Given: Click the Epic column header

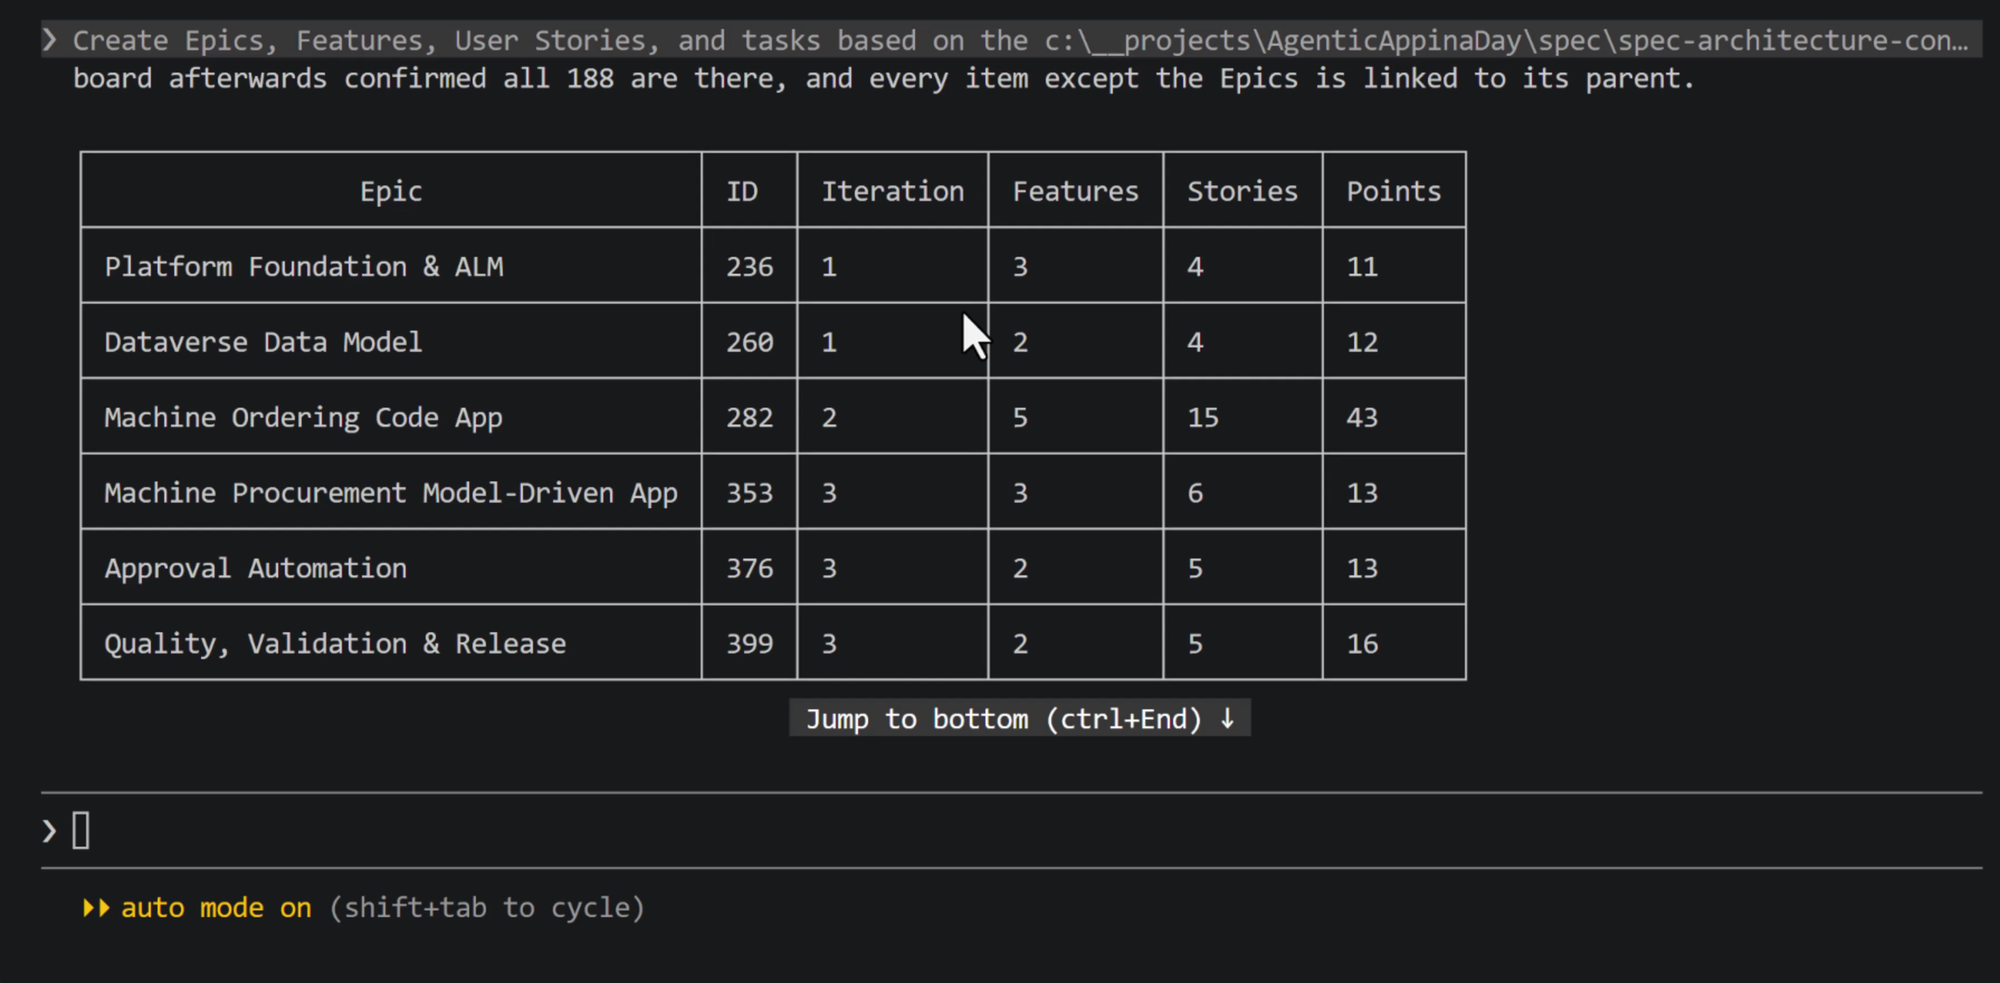Looking at the screenshot, I should click(391, 191).
